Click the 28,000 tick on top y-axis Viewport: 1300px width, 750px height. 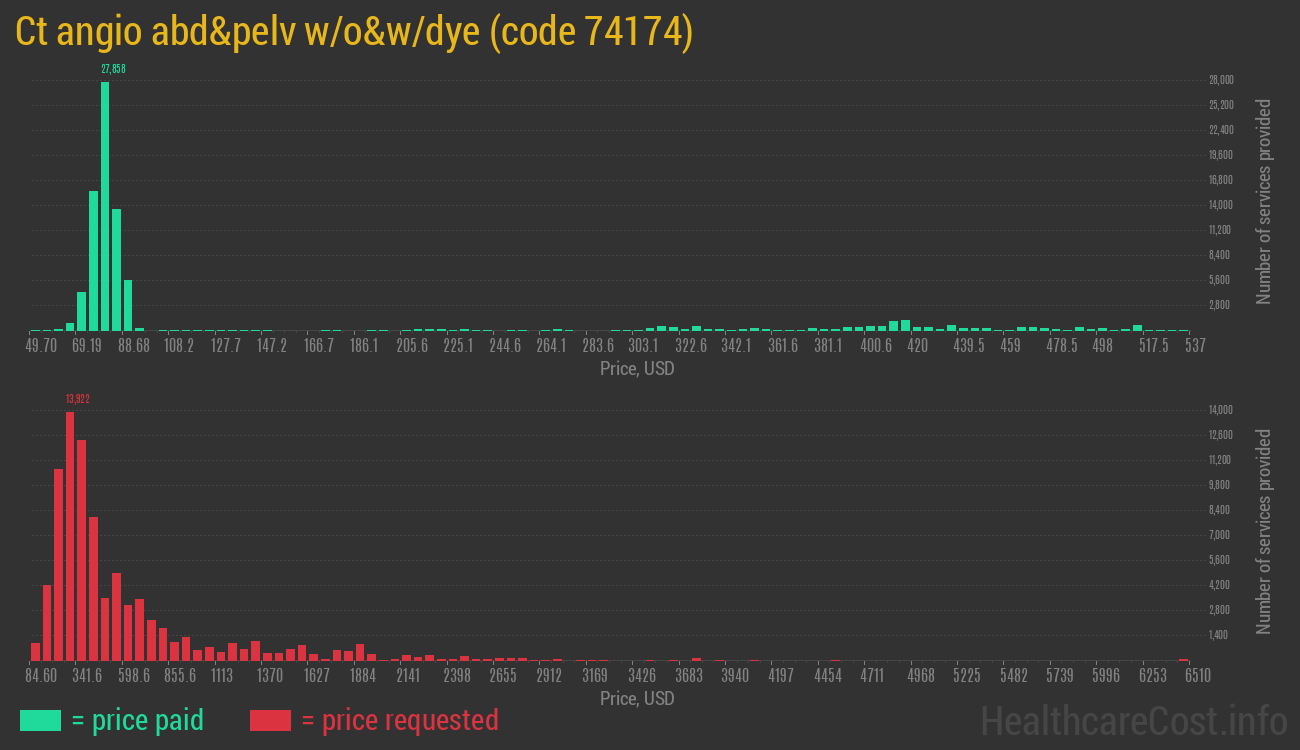coord(1221,80)
